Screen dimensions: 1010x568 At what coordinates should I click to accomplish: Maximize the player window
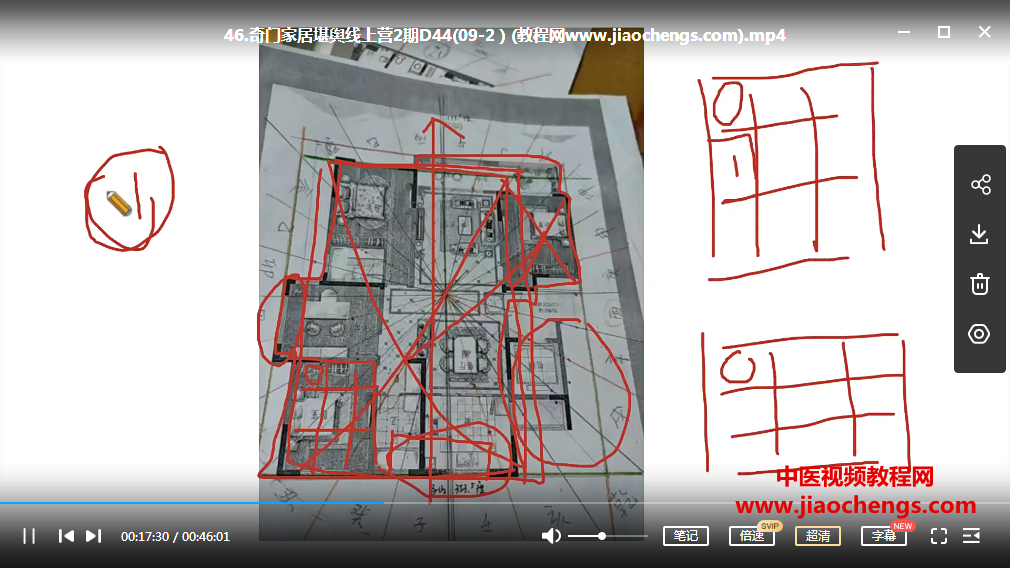944,32
